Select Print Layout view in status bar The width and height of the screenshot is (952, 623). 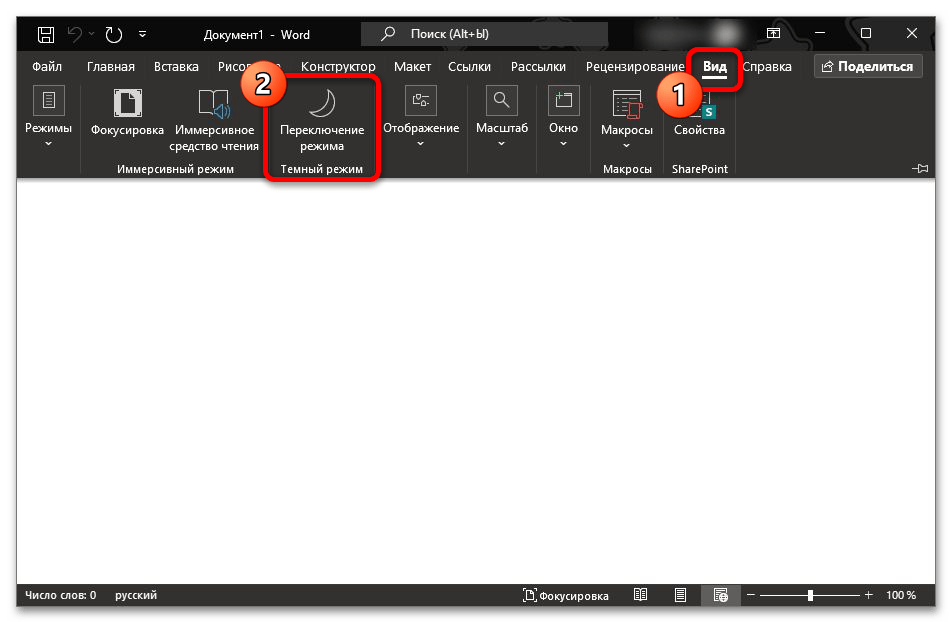(680, 595)
